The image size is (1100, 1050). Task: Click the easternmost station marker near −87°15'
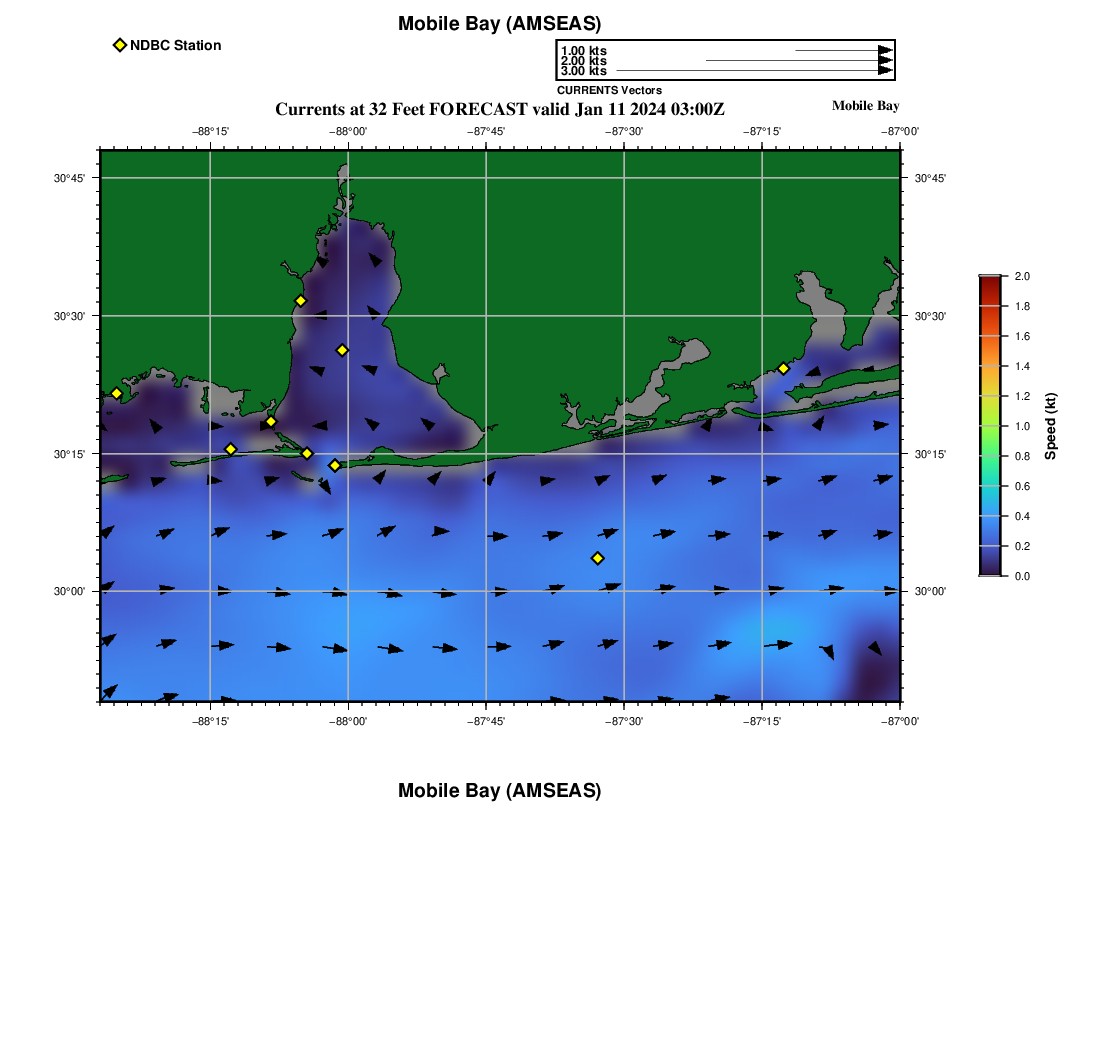tap(783, 368)
